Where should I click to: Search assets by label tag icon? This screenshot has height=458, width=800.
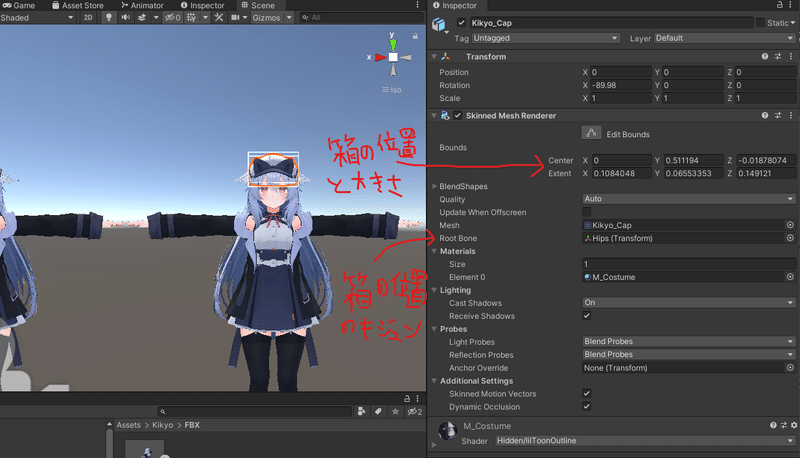(378, 412)
